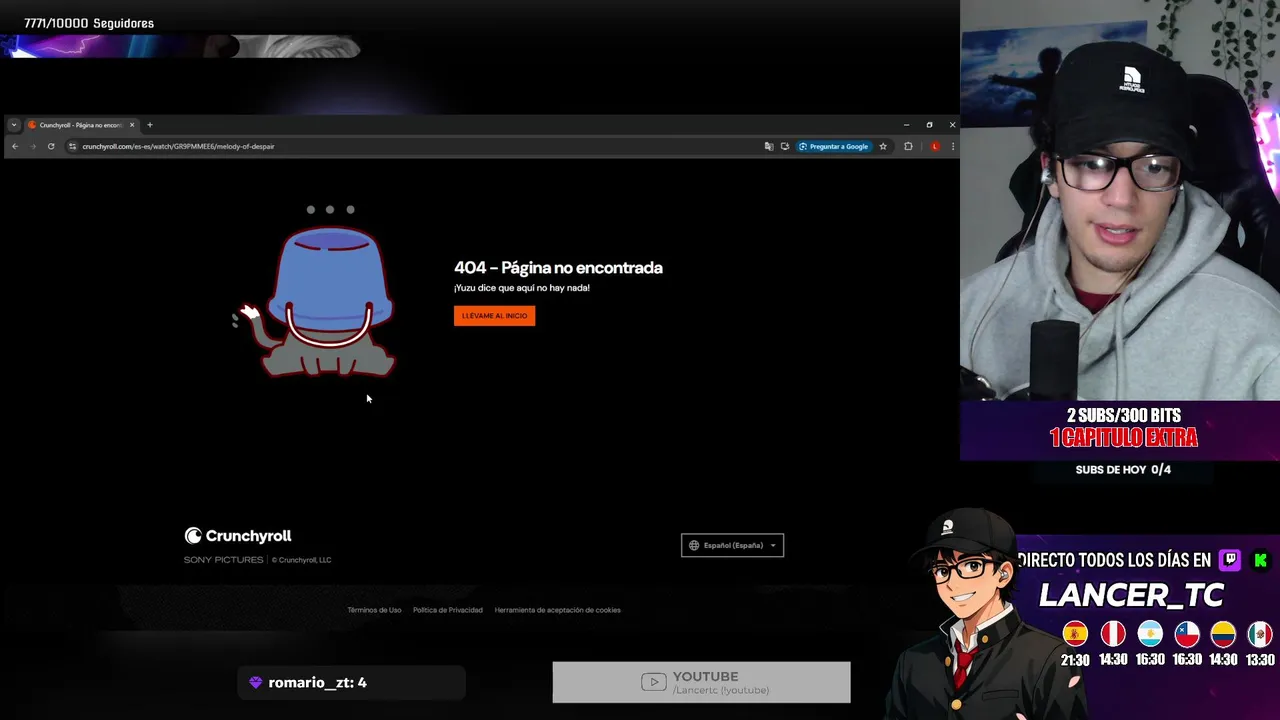The width and height of the screenshot is (1280, 720).
Task: Click the 404 – Página no encontrada heading
Action: (558, 267)
